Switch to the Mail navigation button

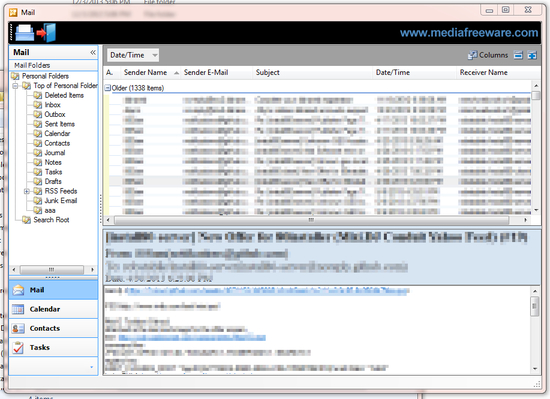coord(53,290)
